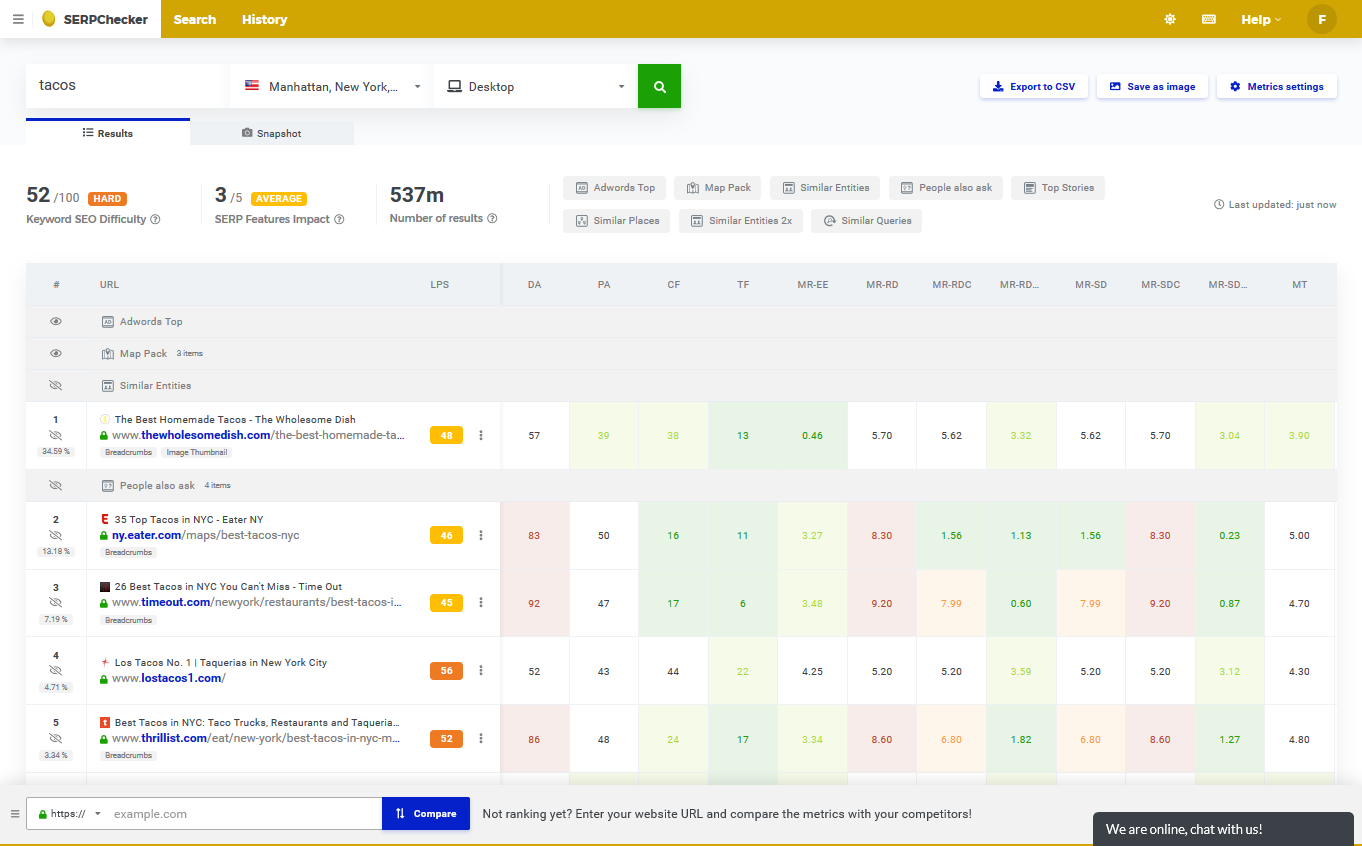
Task: Open options for lostacos1.com row
Action: [x=481, y=670]
